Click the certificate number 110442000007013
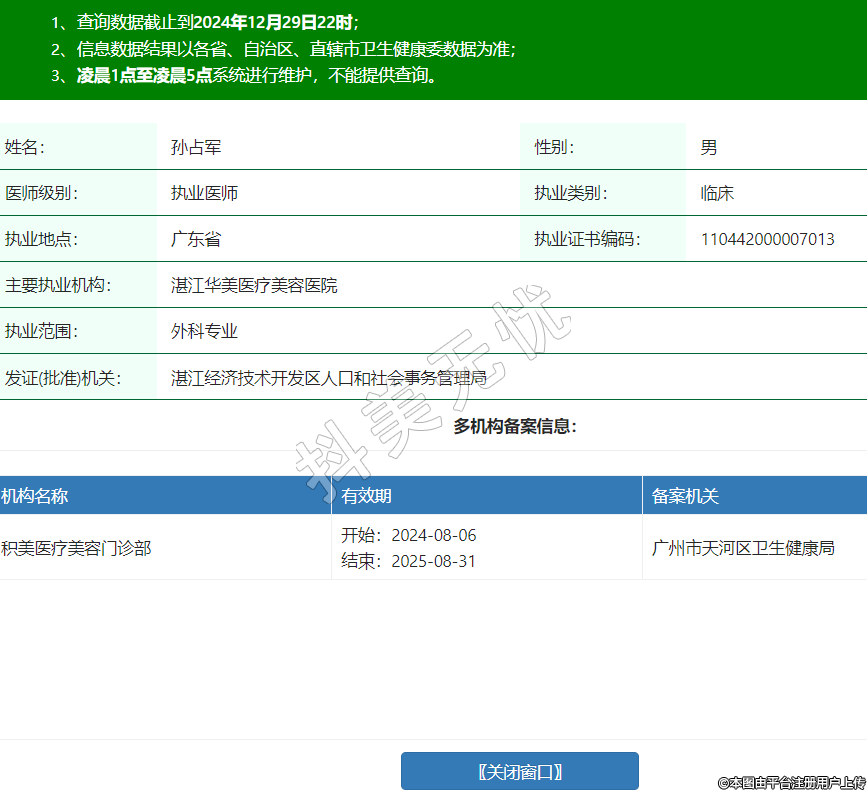 click(x=767, y=240)
